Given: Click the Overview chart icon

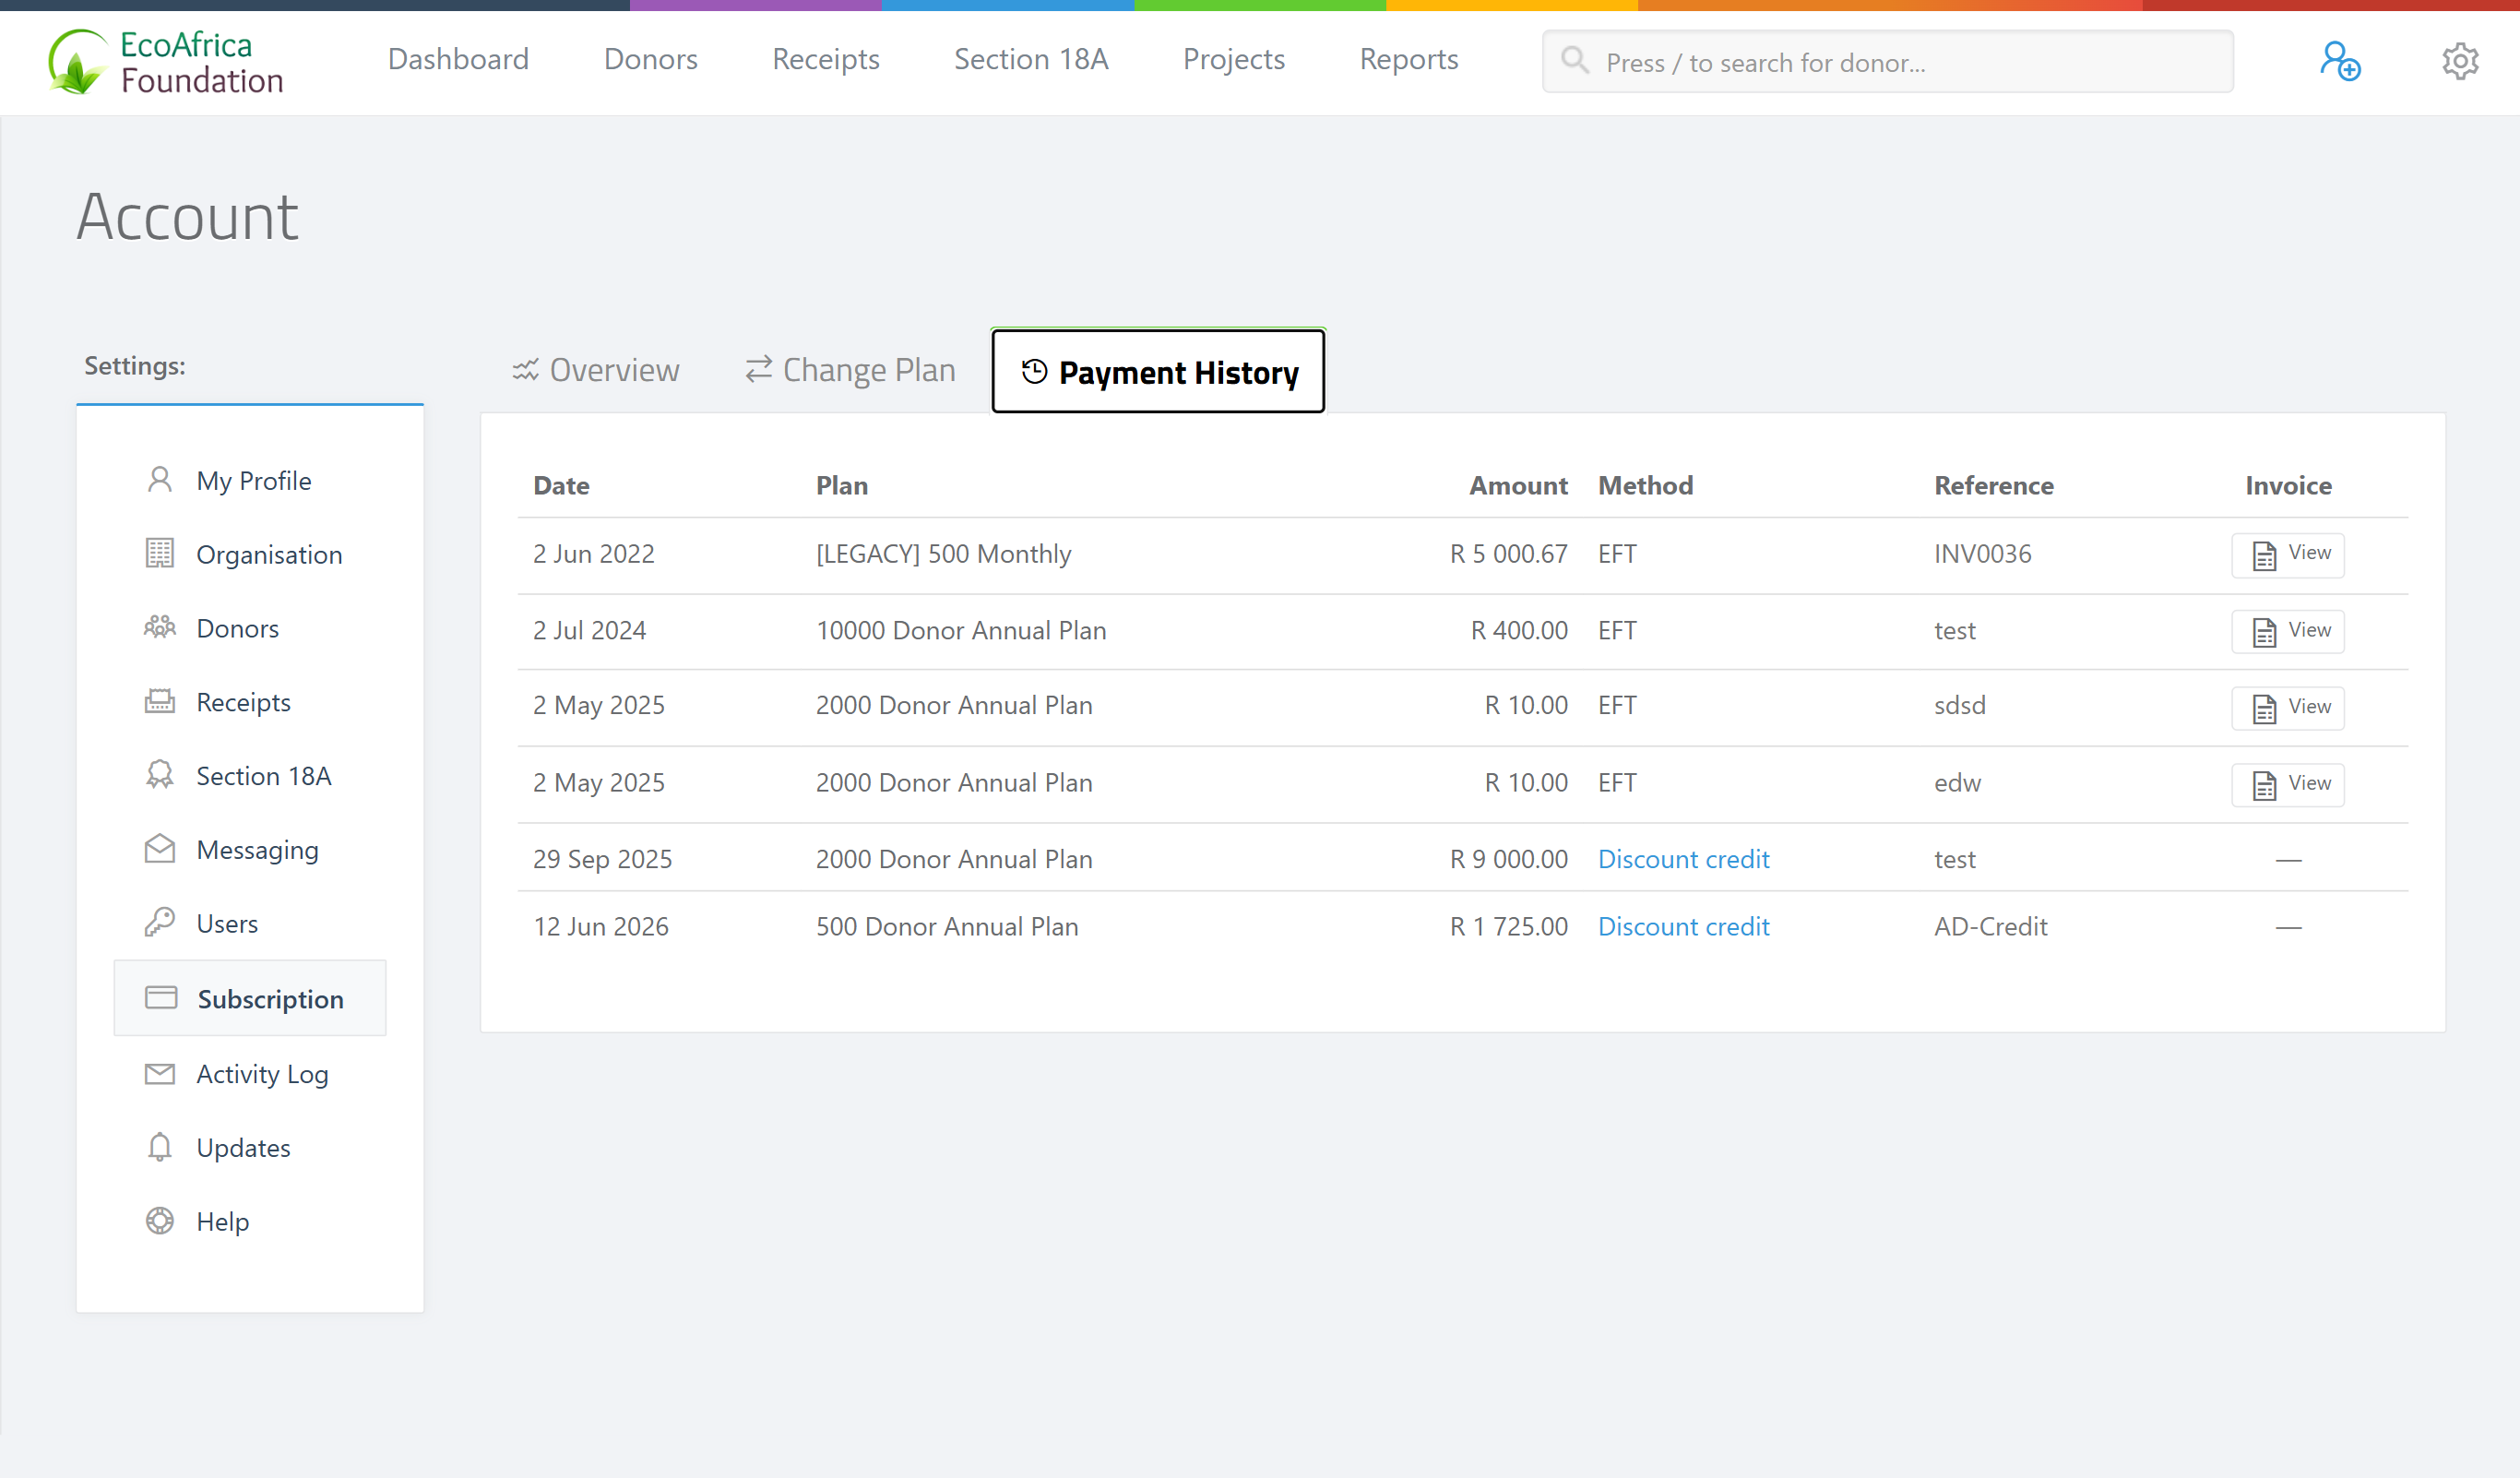Looking at the screenshot, I should 526,370.
